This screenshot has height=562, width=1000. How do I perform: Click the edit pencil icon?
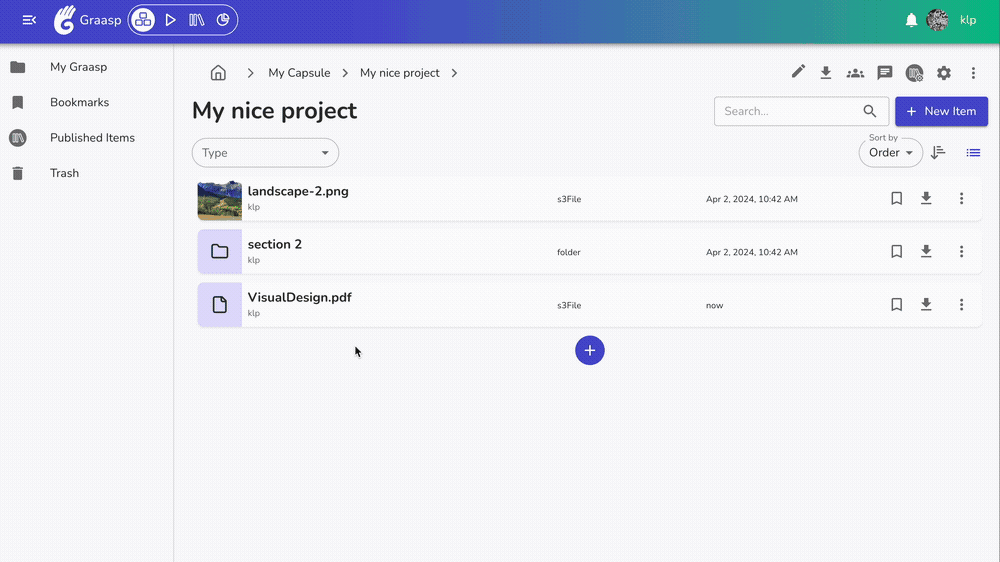tap(798, 72)
